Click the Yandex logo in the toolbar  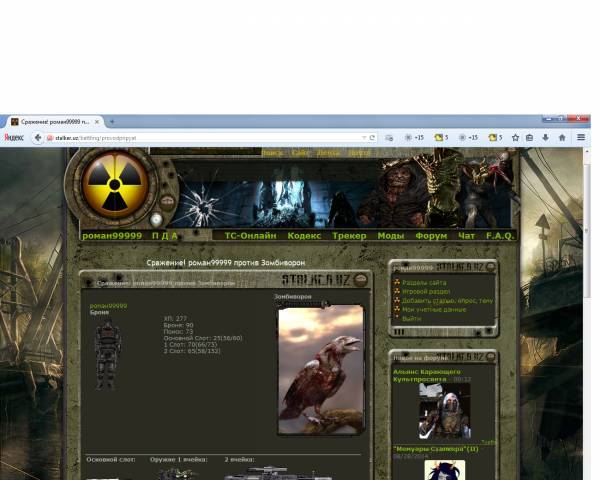(x=14, y=137)
